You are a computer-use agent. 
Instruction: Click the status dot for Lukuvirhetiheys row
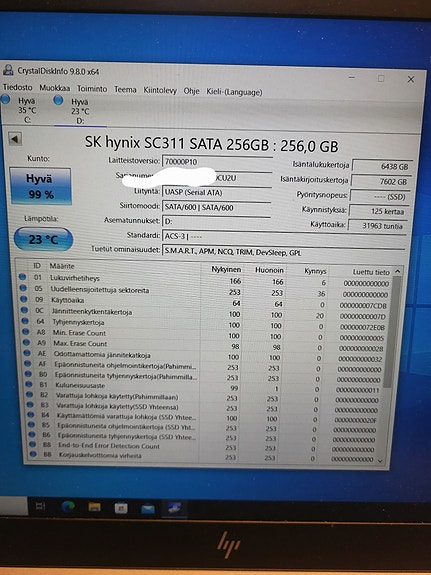click(x=22, y=277)
